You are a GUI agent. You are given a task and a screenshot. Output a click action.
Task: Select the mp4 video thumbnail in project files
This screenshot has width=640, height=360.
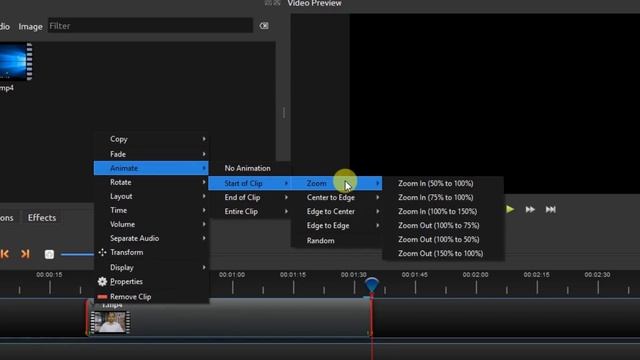16,61
